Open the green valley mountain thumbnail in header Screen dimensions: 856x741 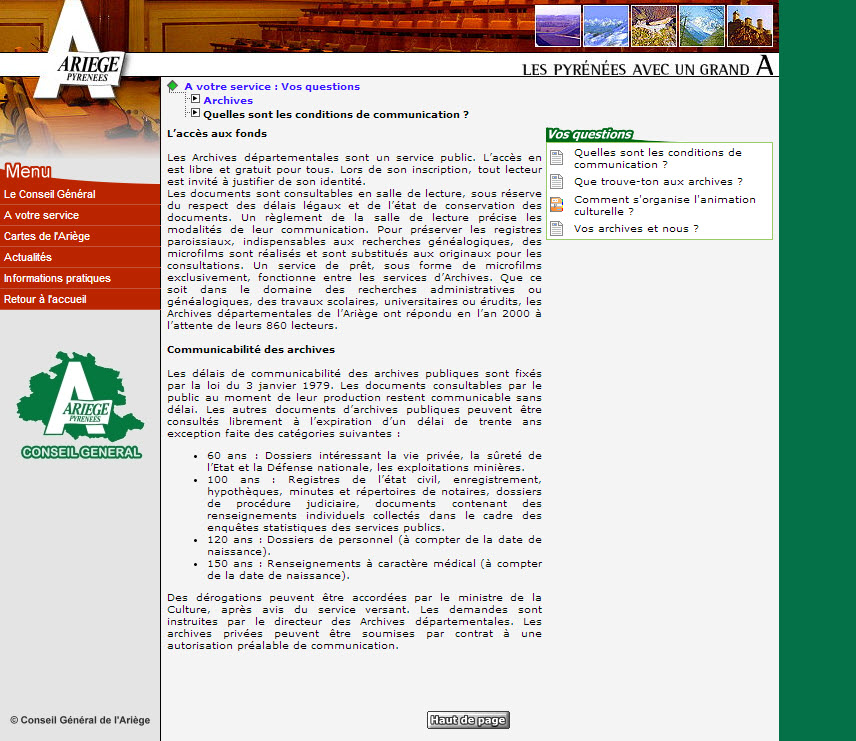click(702, 26)
